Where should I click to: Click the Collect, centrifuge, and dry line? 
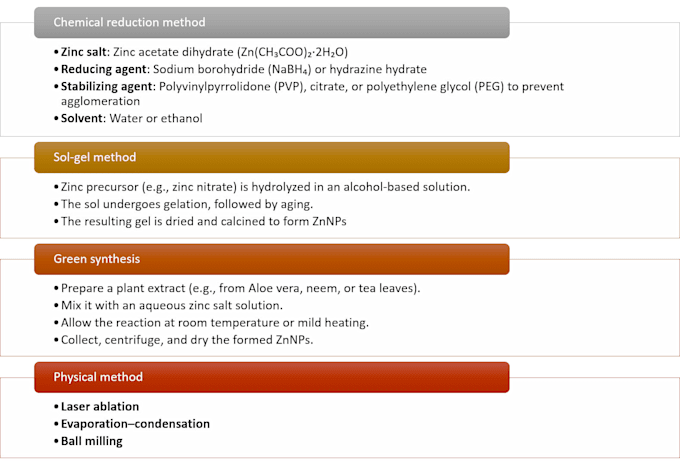click(183, 340)
